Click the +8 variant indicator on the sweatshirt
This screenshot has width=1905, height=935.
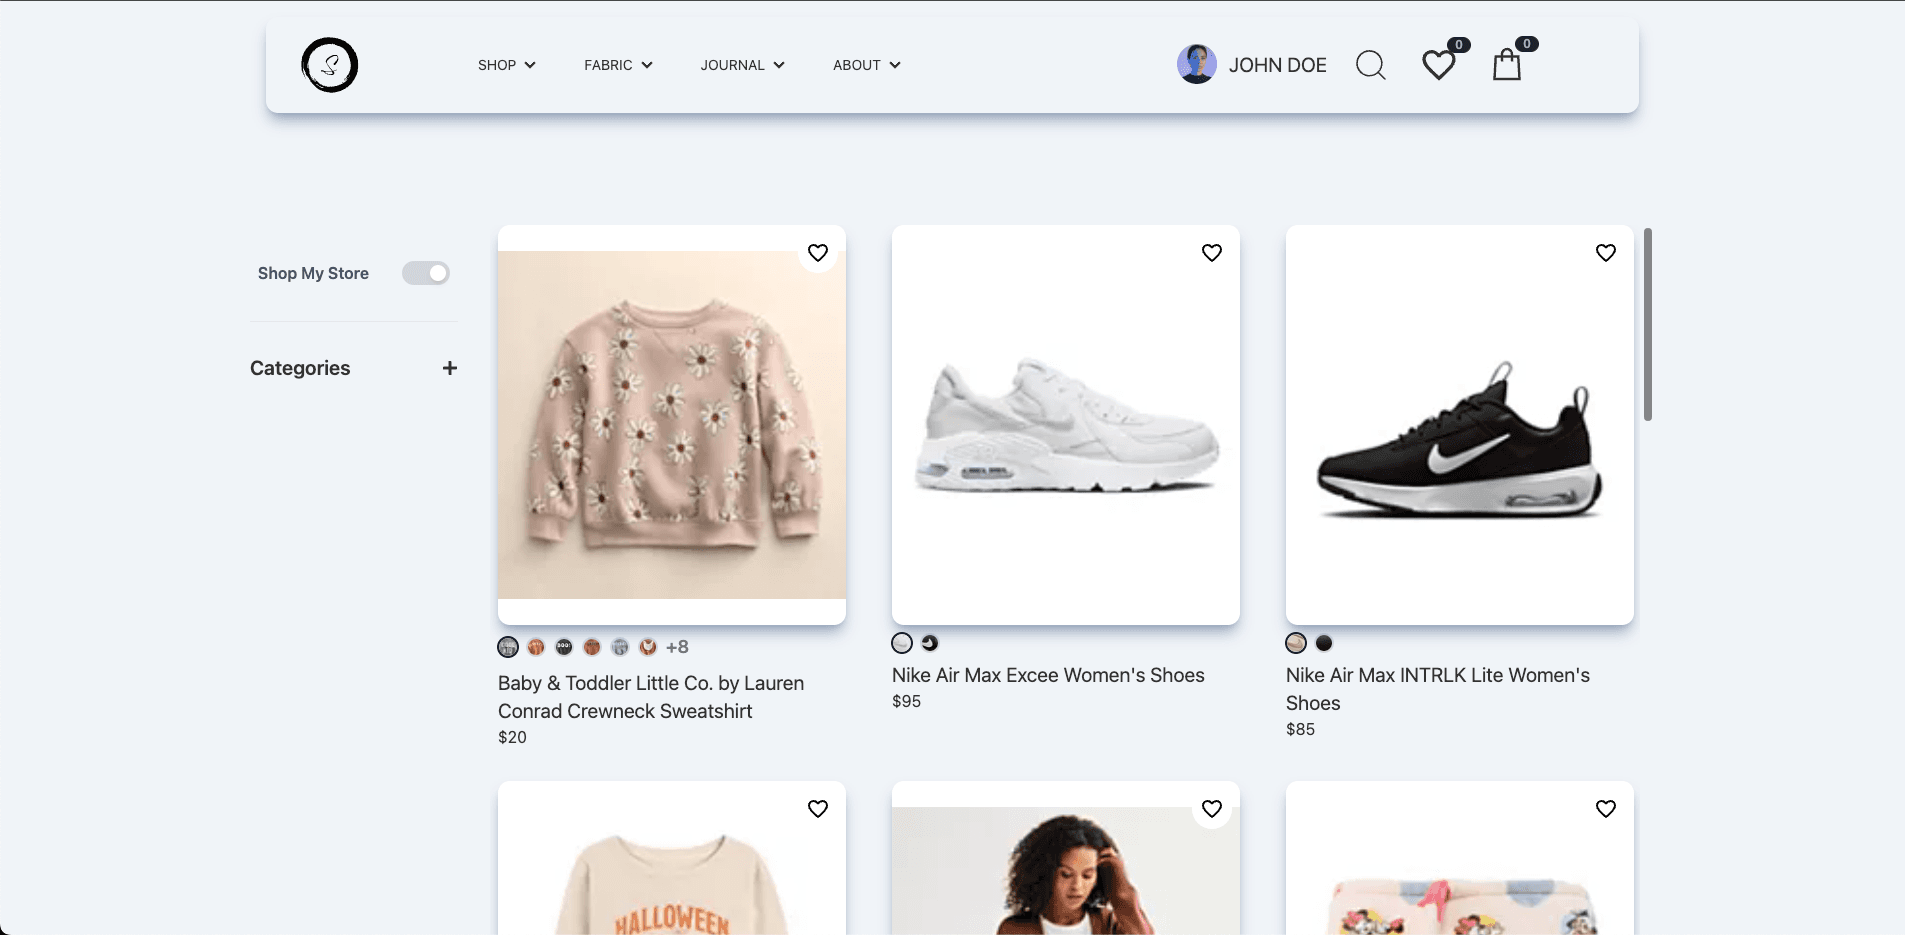pyautogui.click(x=676, y=646)
